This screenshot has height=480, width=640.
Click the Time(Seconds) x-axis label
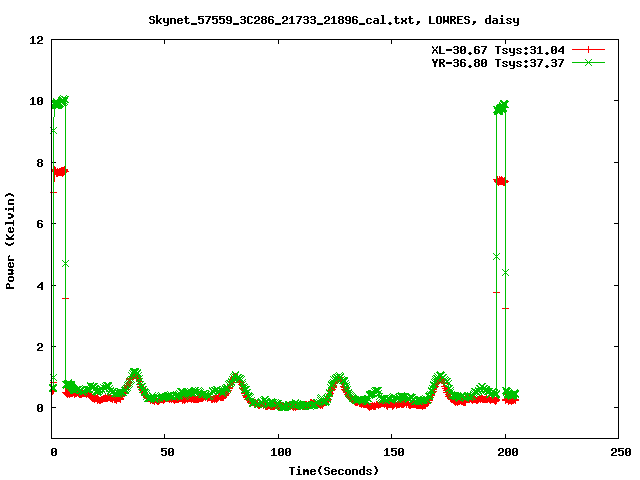point(334,470)
